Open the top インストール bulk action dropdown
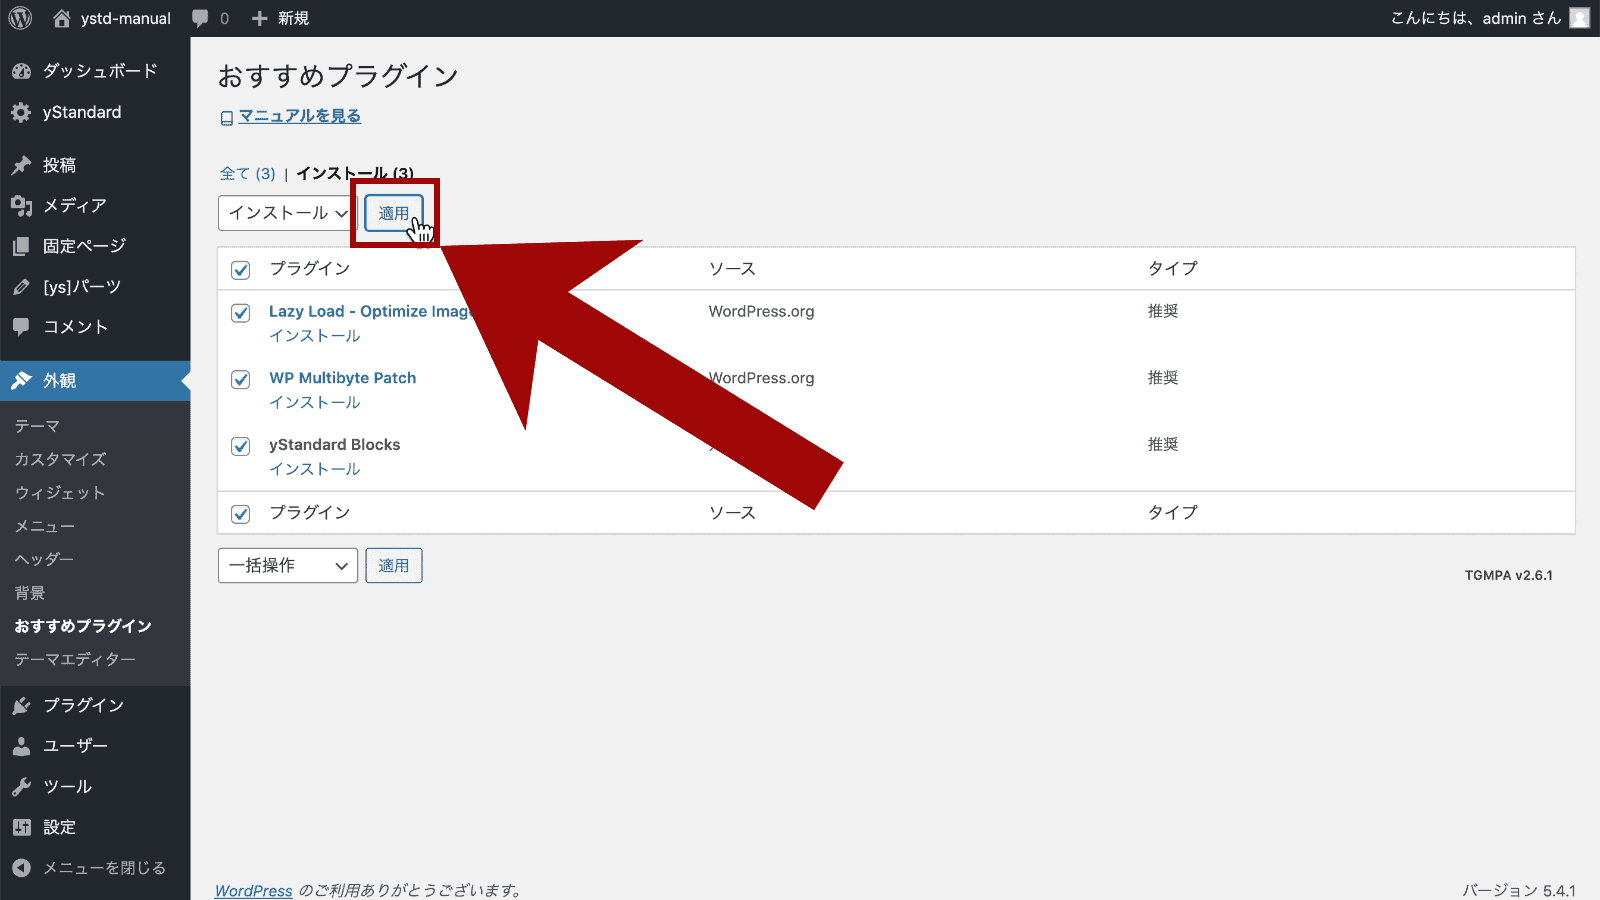 (287, 213)
